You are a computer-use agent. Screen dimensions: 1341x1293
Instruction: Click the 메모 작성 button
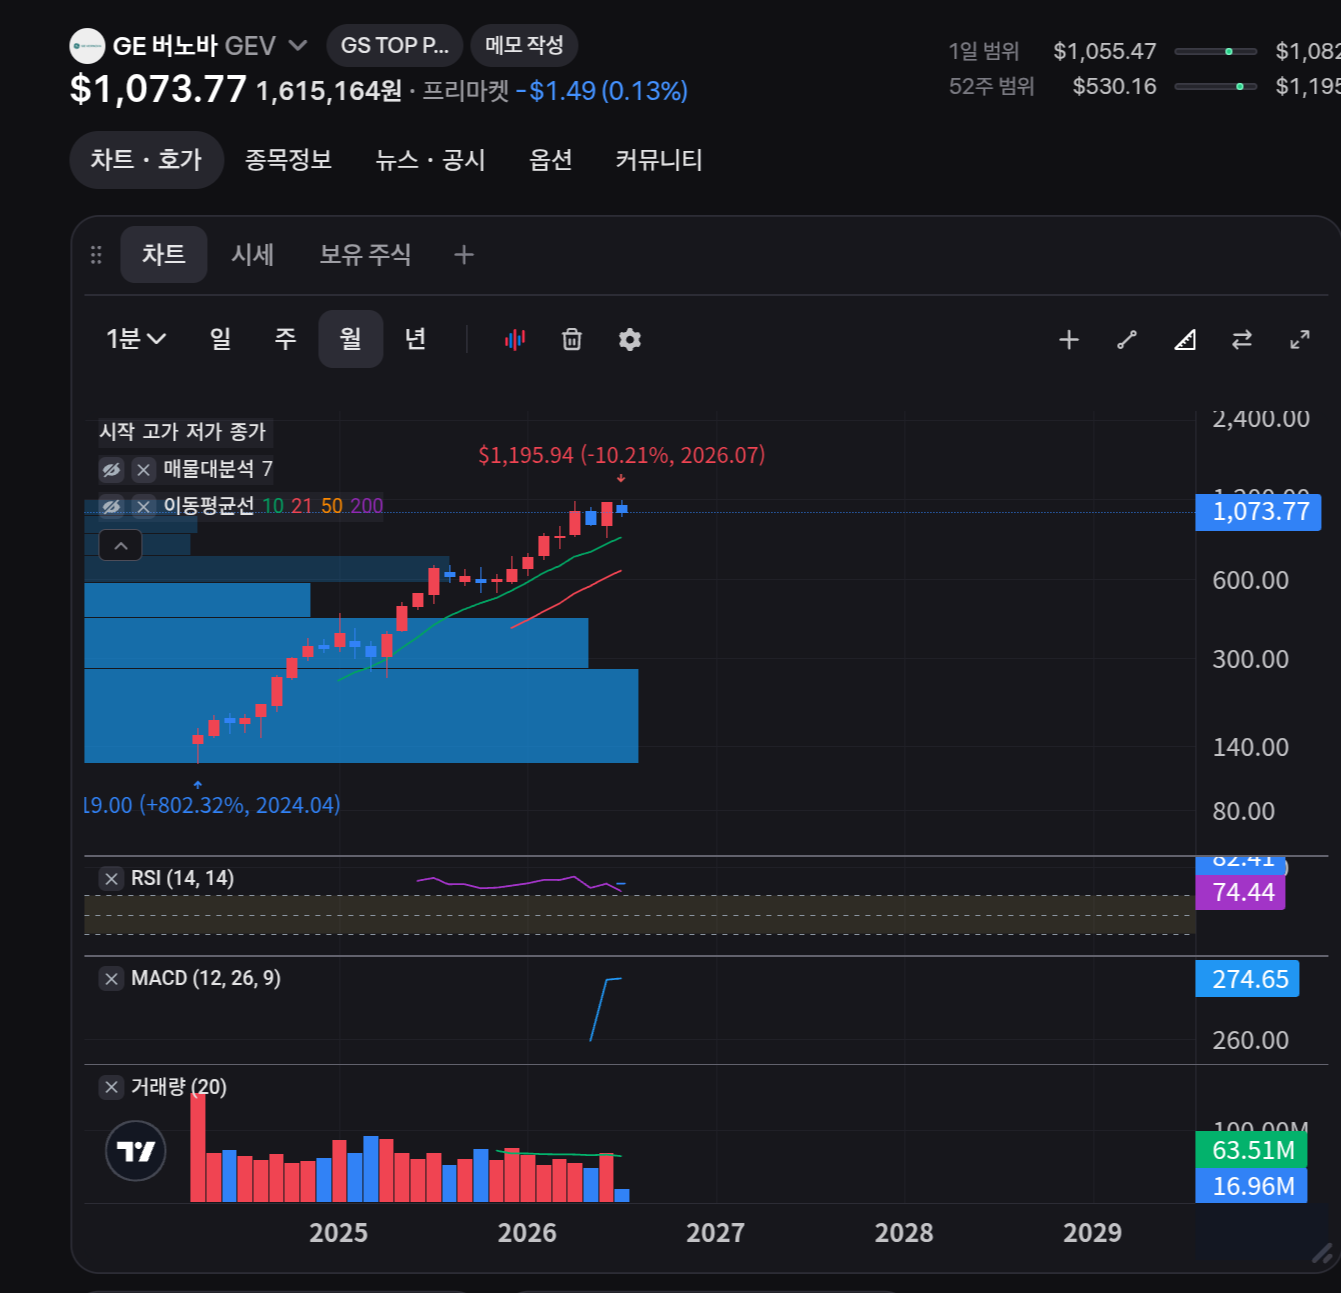pos(524,46)
